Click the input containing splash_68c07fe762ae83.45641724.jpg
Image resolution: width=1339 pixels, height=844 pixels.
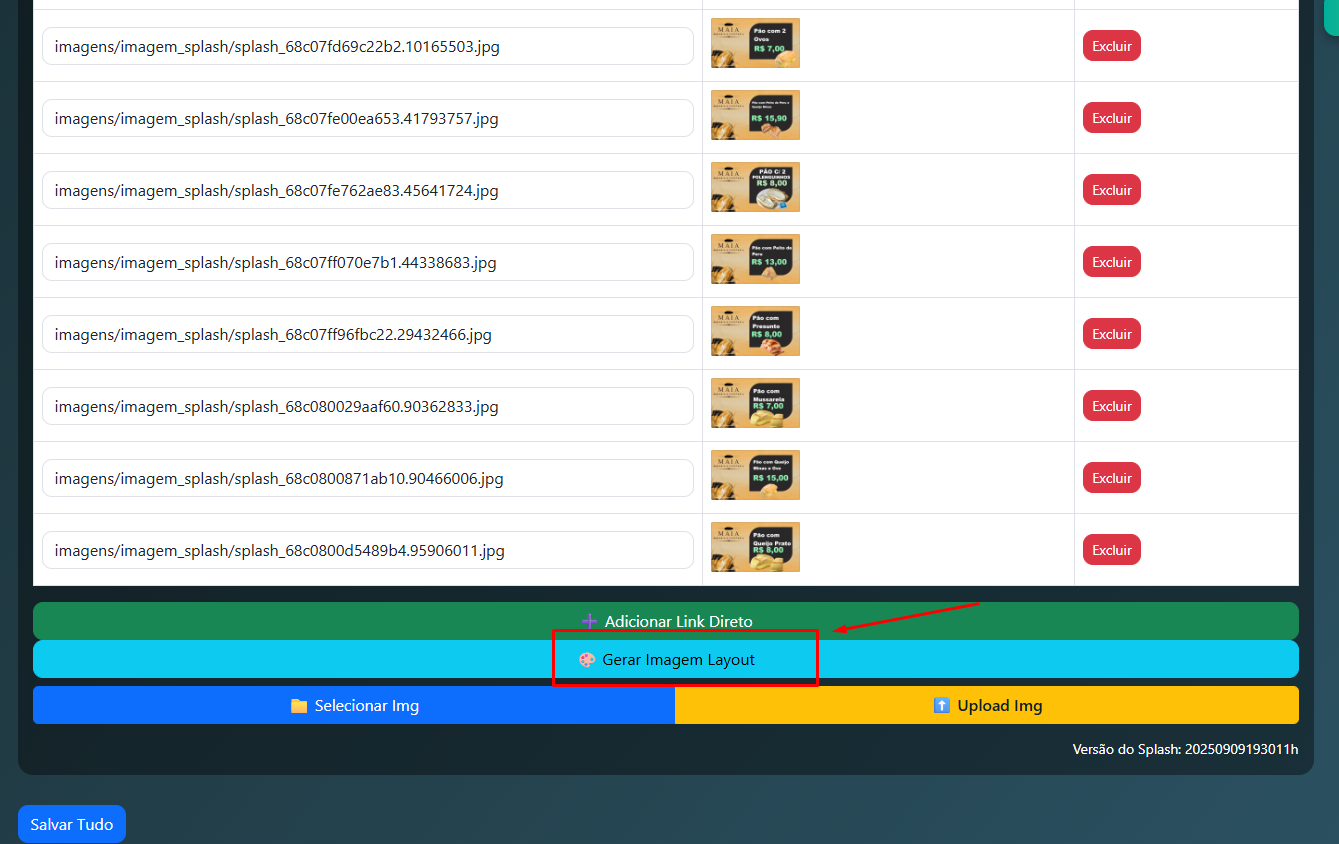click(367, 190)
